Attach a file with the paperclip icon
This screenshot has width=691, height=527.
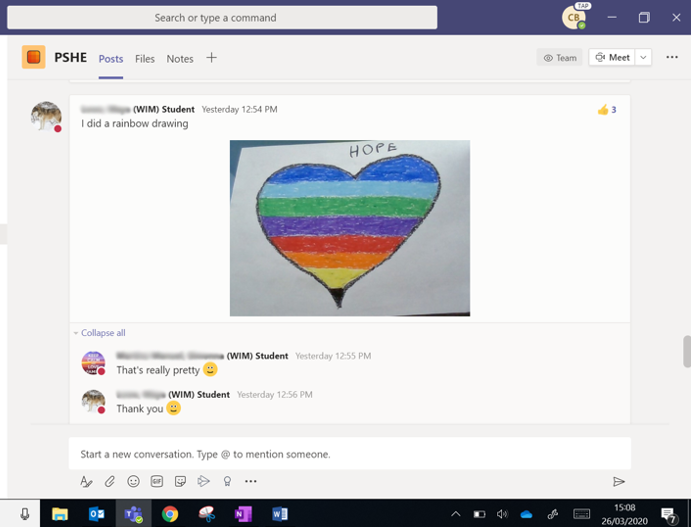click(110, 482)
